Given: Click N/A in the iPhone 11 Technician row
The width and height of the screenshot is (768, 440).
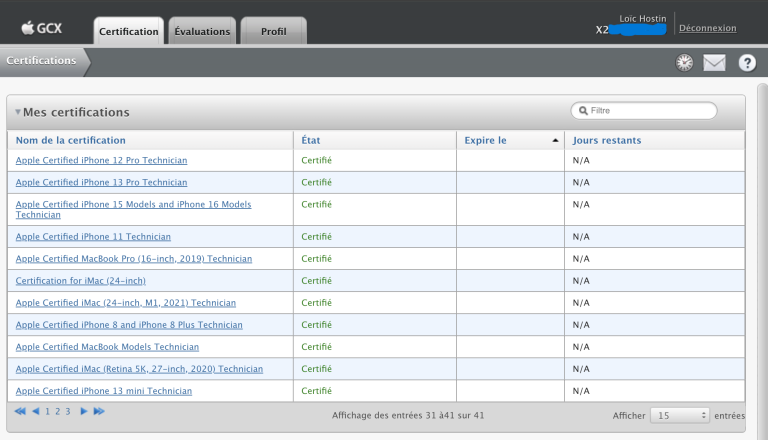Looking at the screenshot, I should [x=581, y=237].
